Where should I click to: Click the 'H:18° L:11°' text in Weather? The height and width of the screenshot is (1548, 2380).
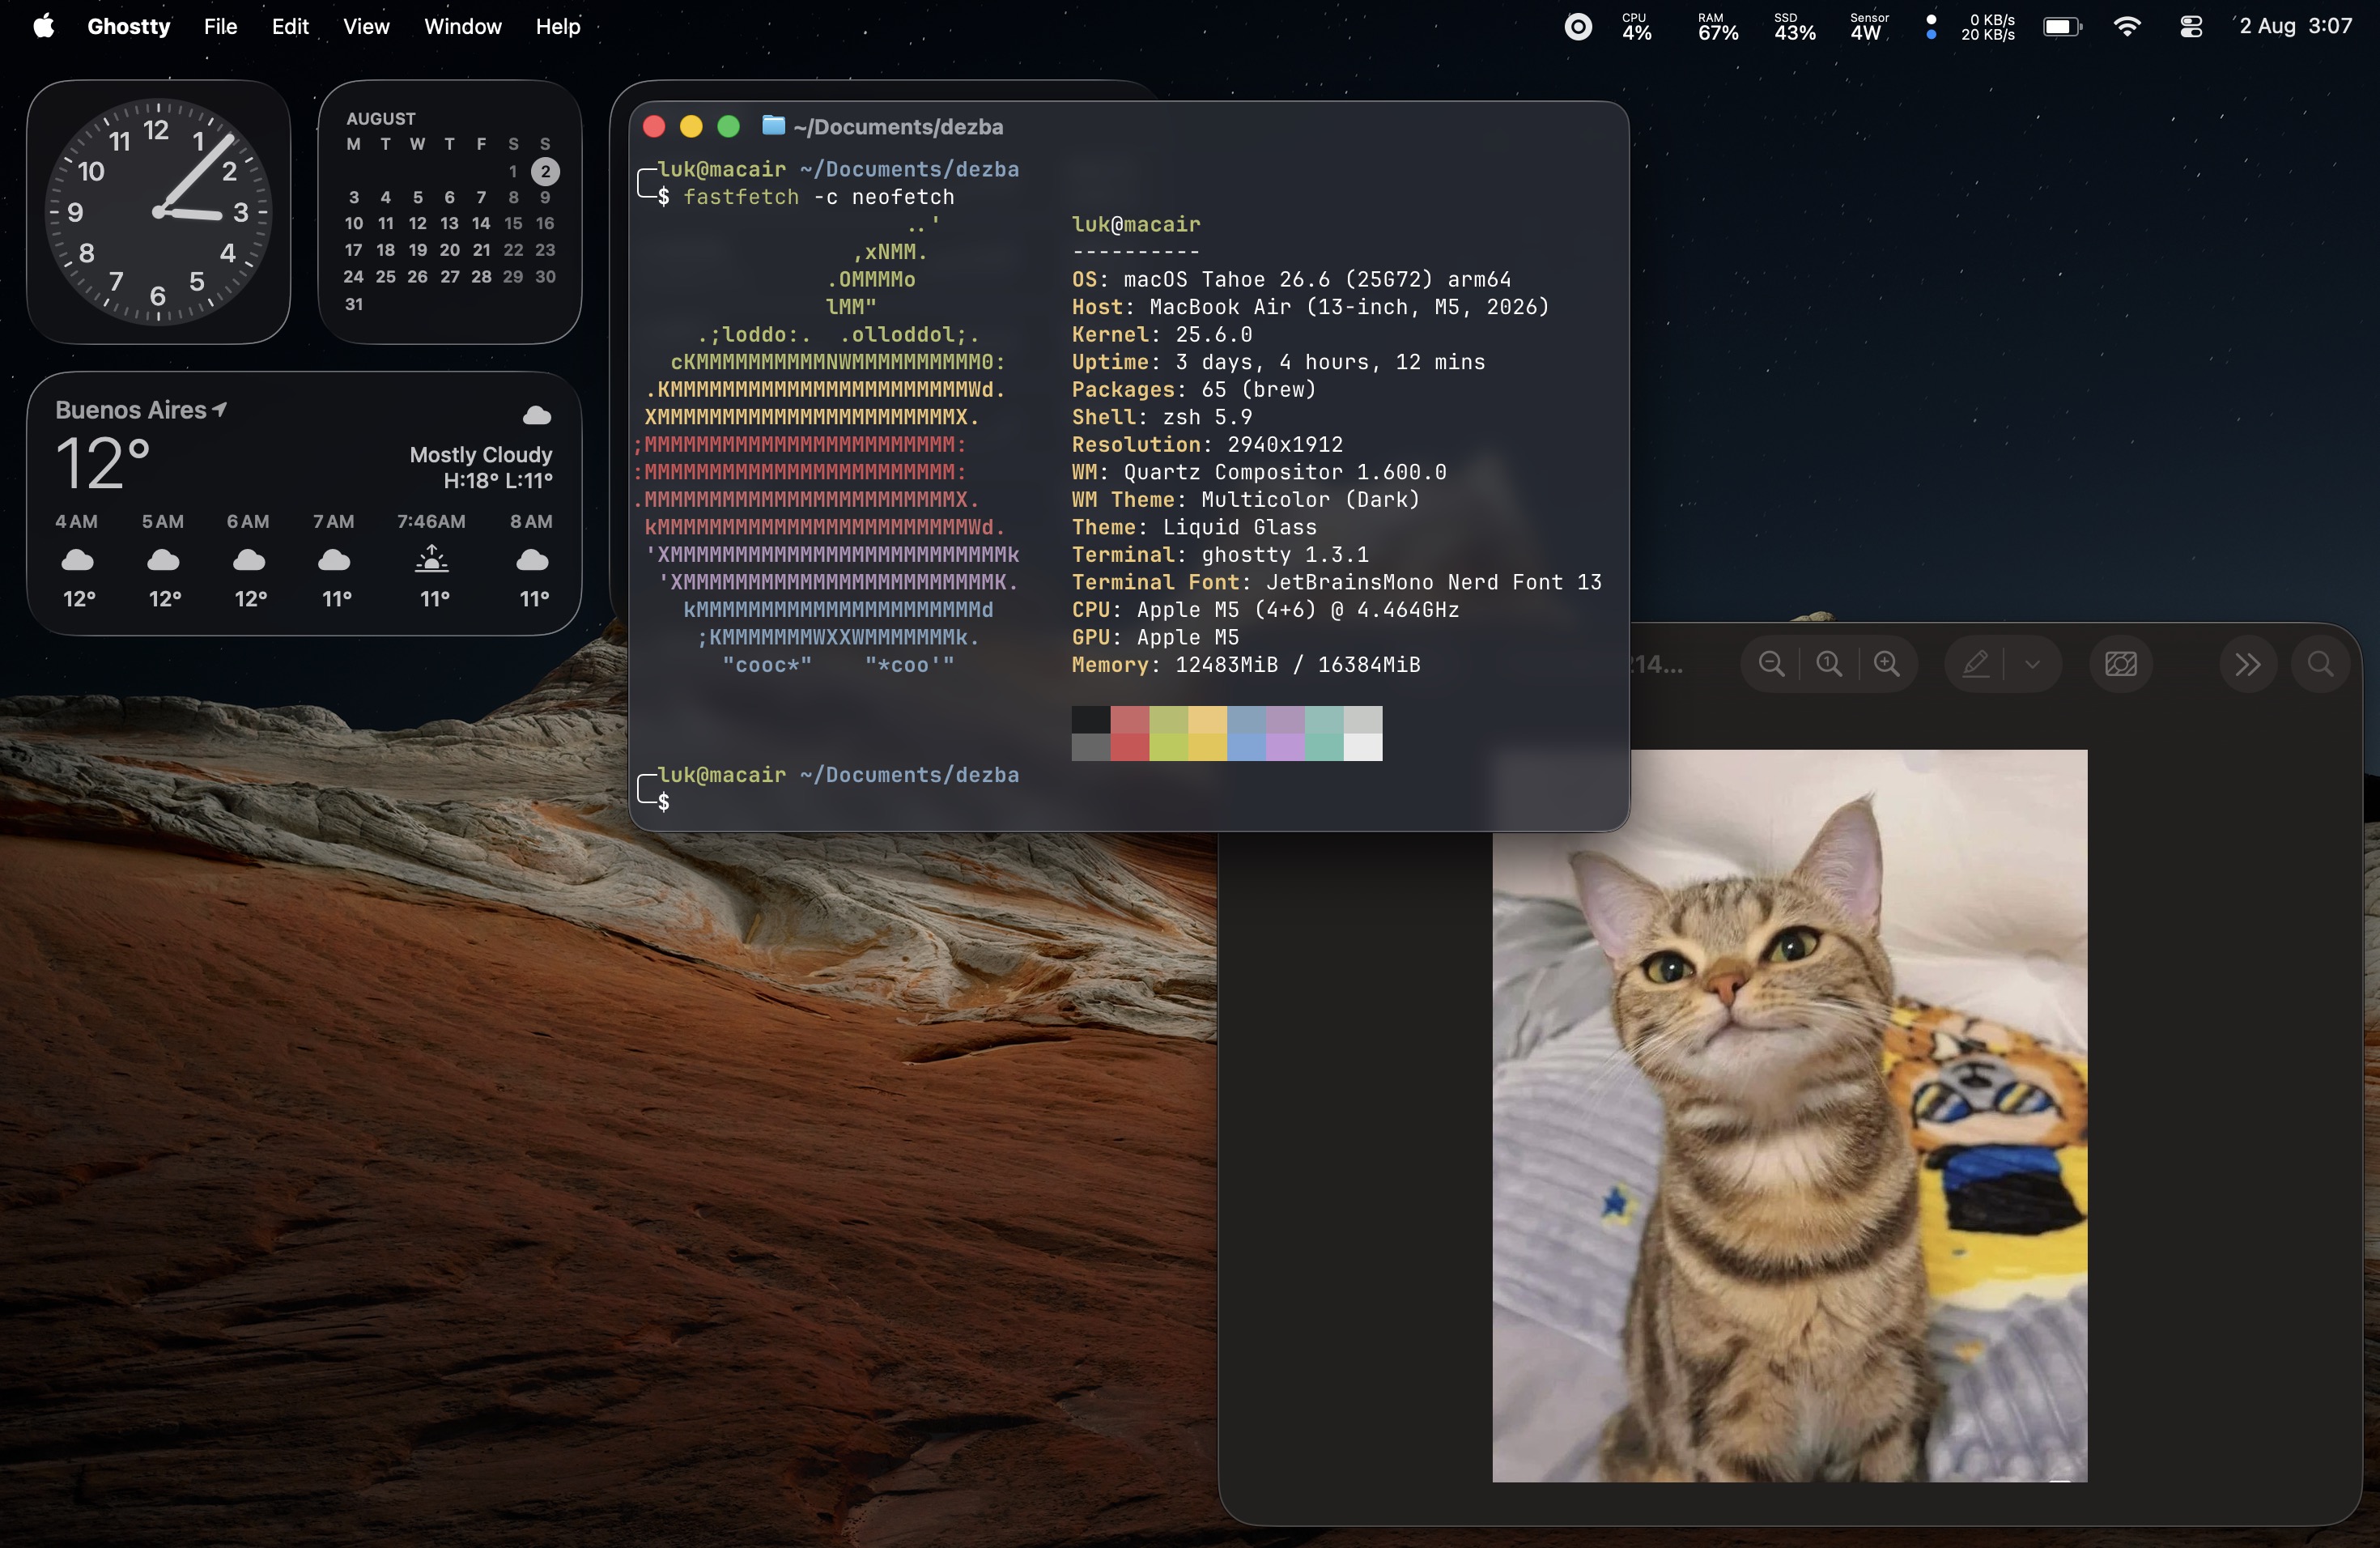click(x=498, y=481)
